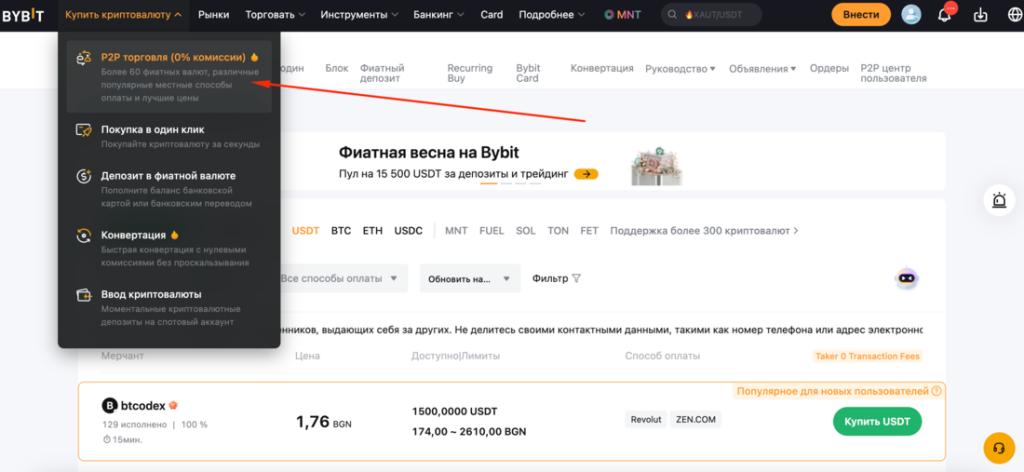Click the alarm alert icon on right edge
Viewport: 1024px width, 472px height.
(998, 201)
